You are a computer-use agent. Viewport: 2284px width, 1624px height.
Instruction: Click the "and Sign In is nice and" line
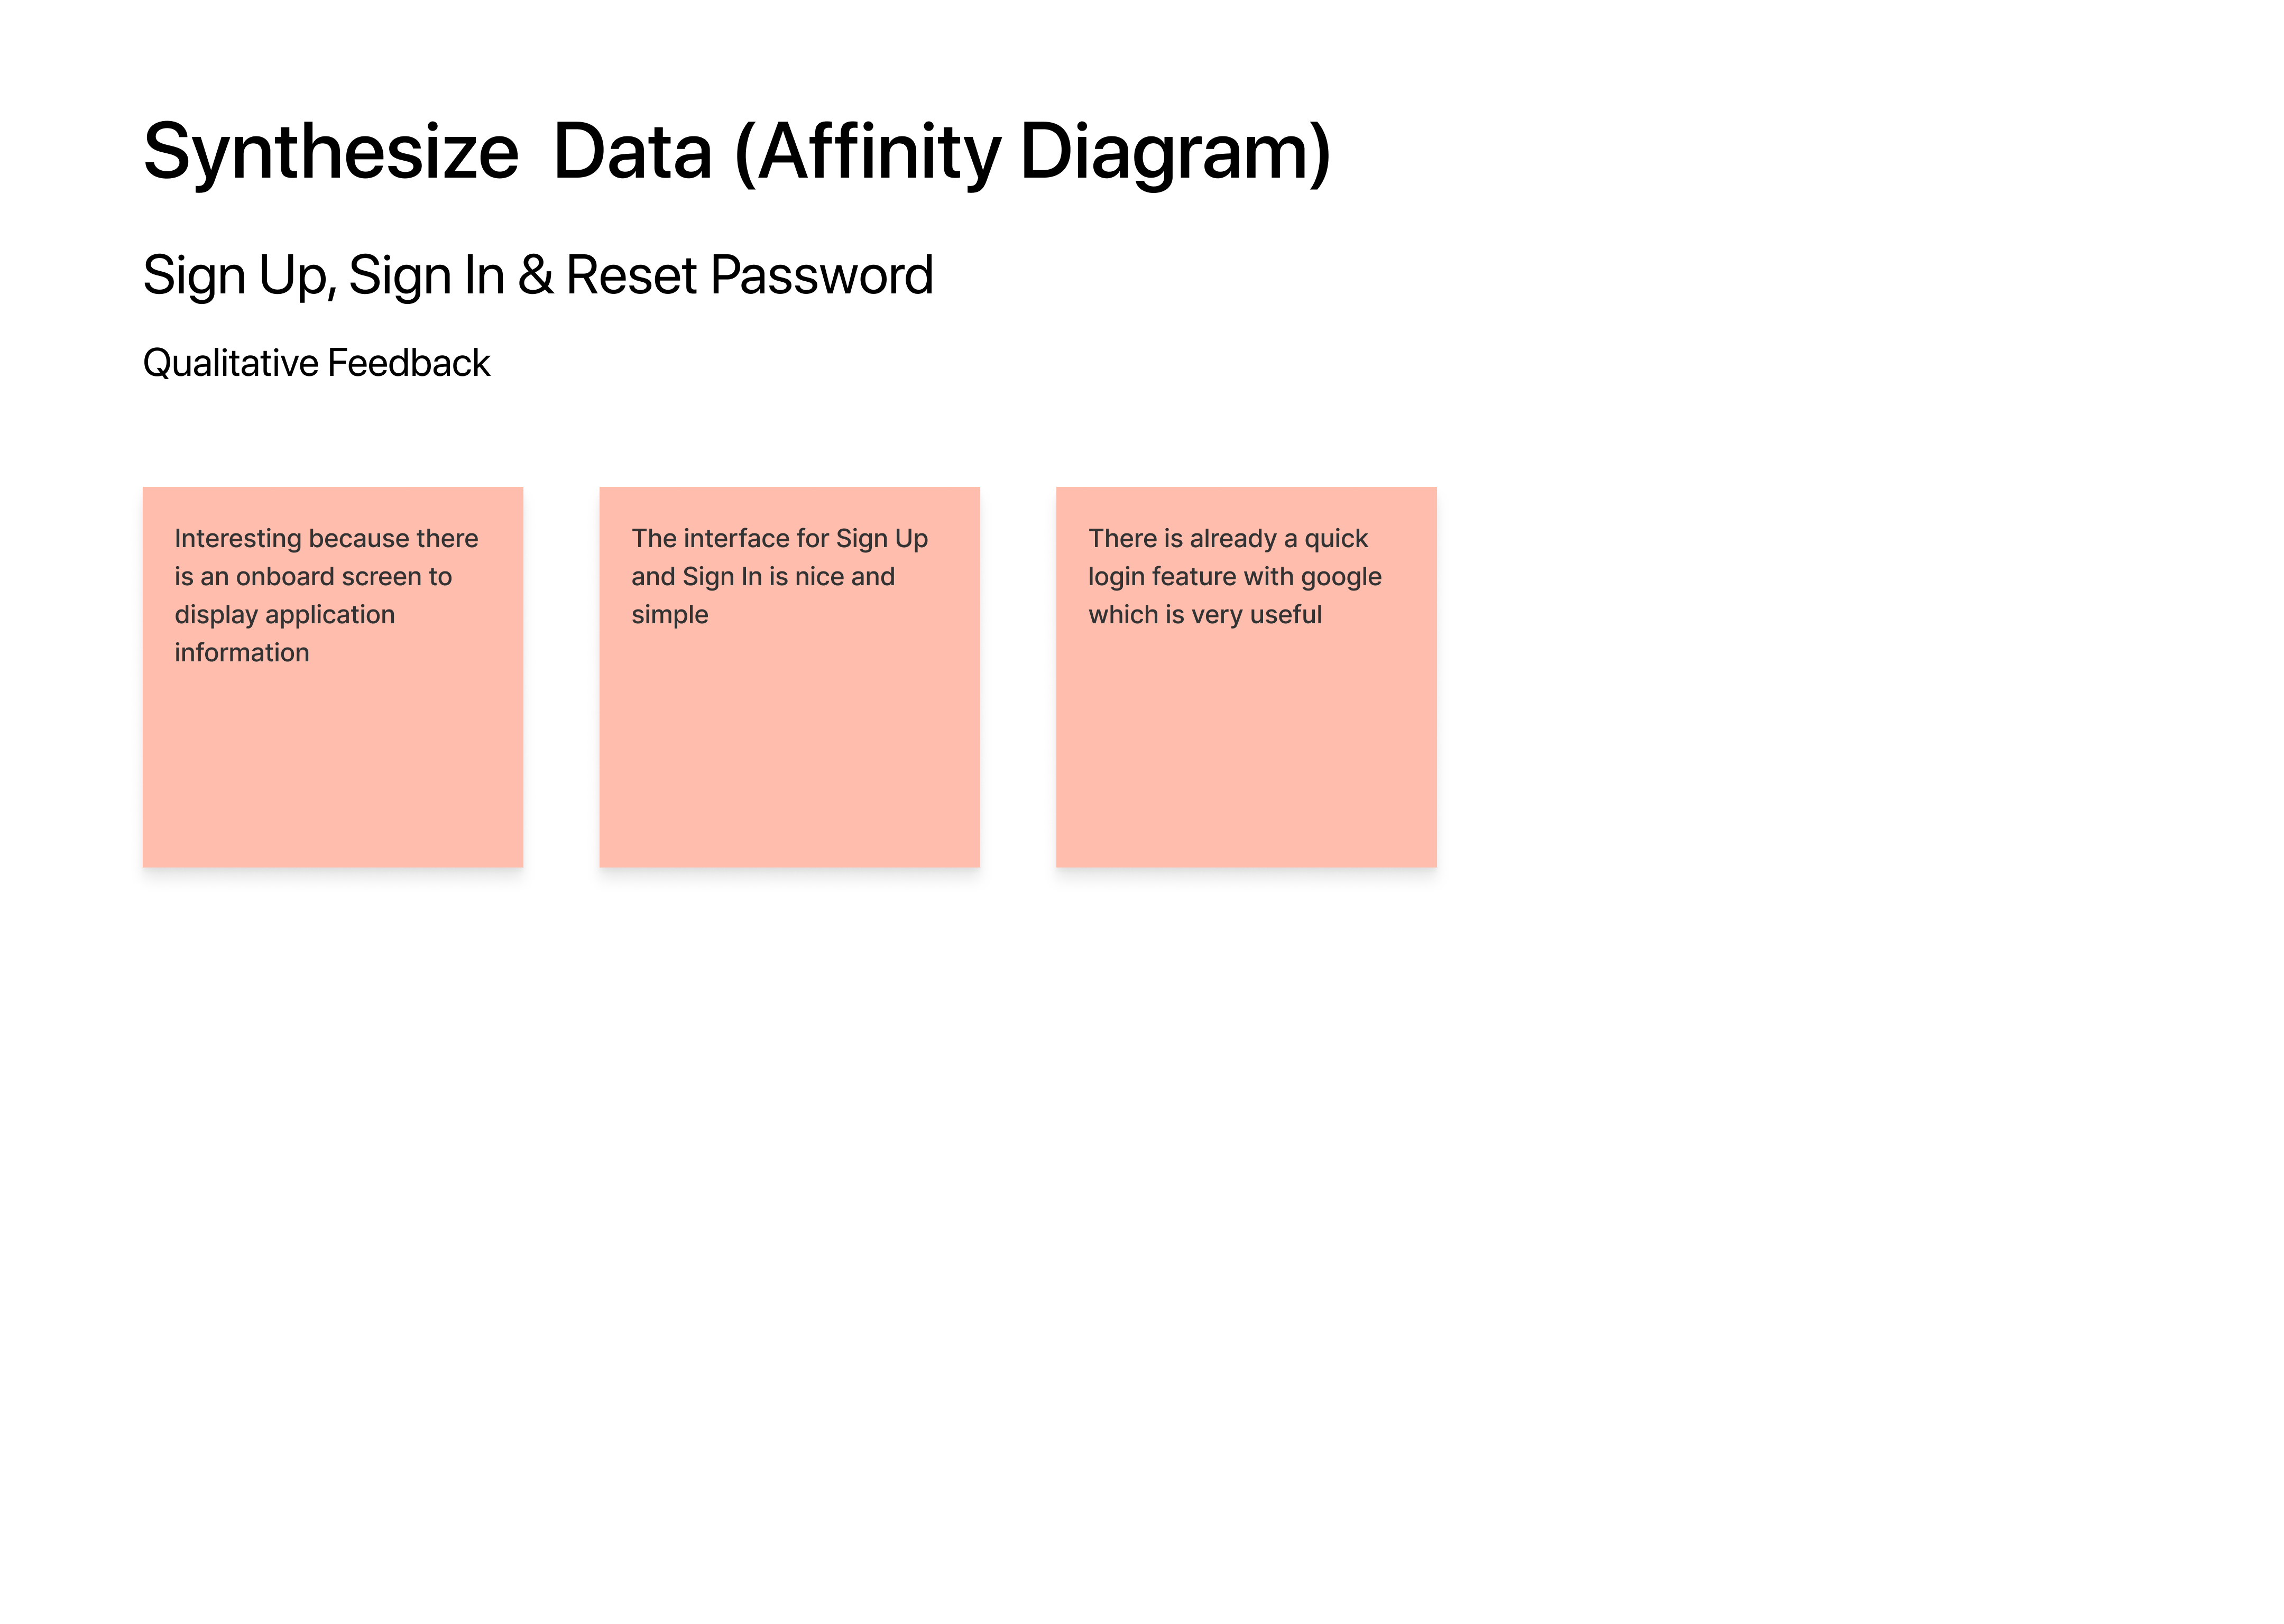(x=763, y=577)
